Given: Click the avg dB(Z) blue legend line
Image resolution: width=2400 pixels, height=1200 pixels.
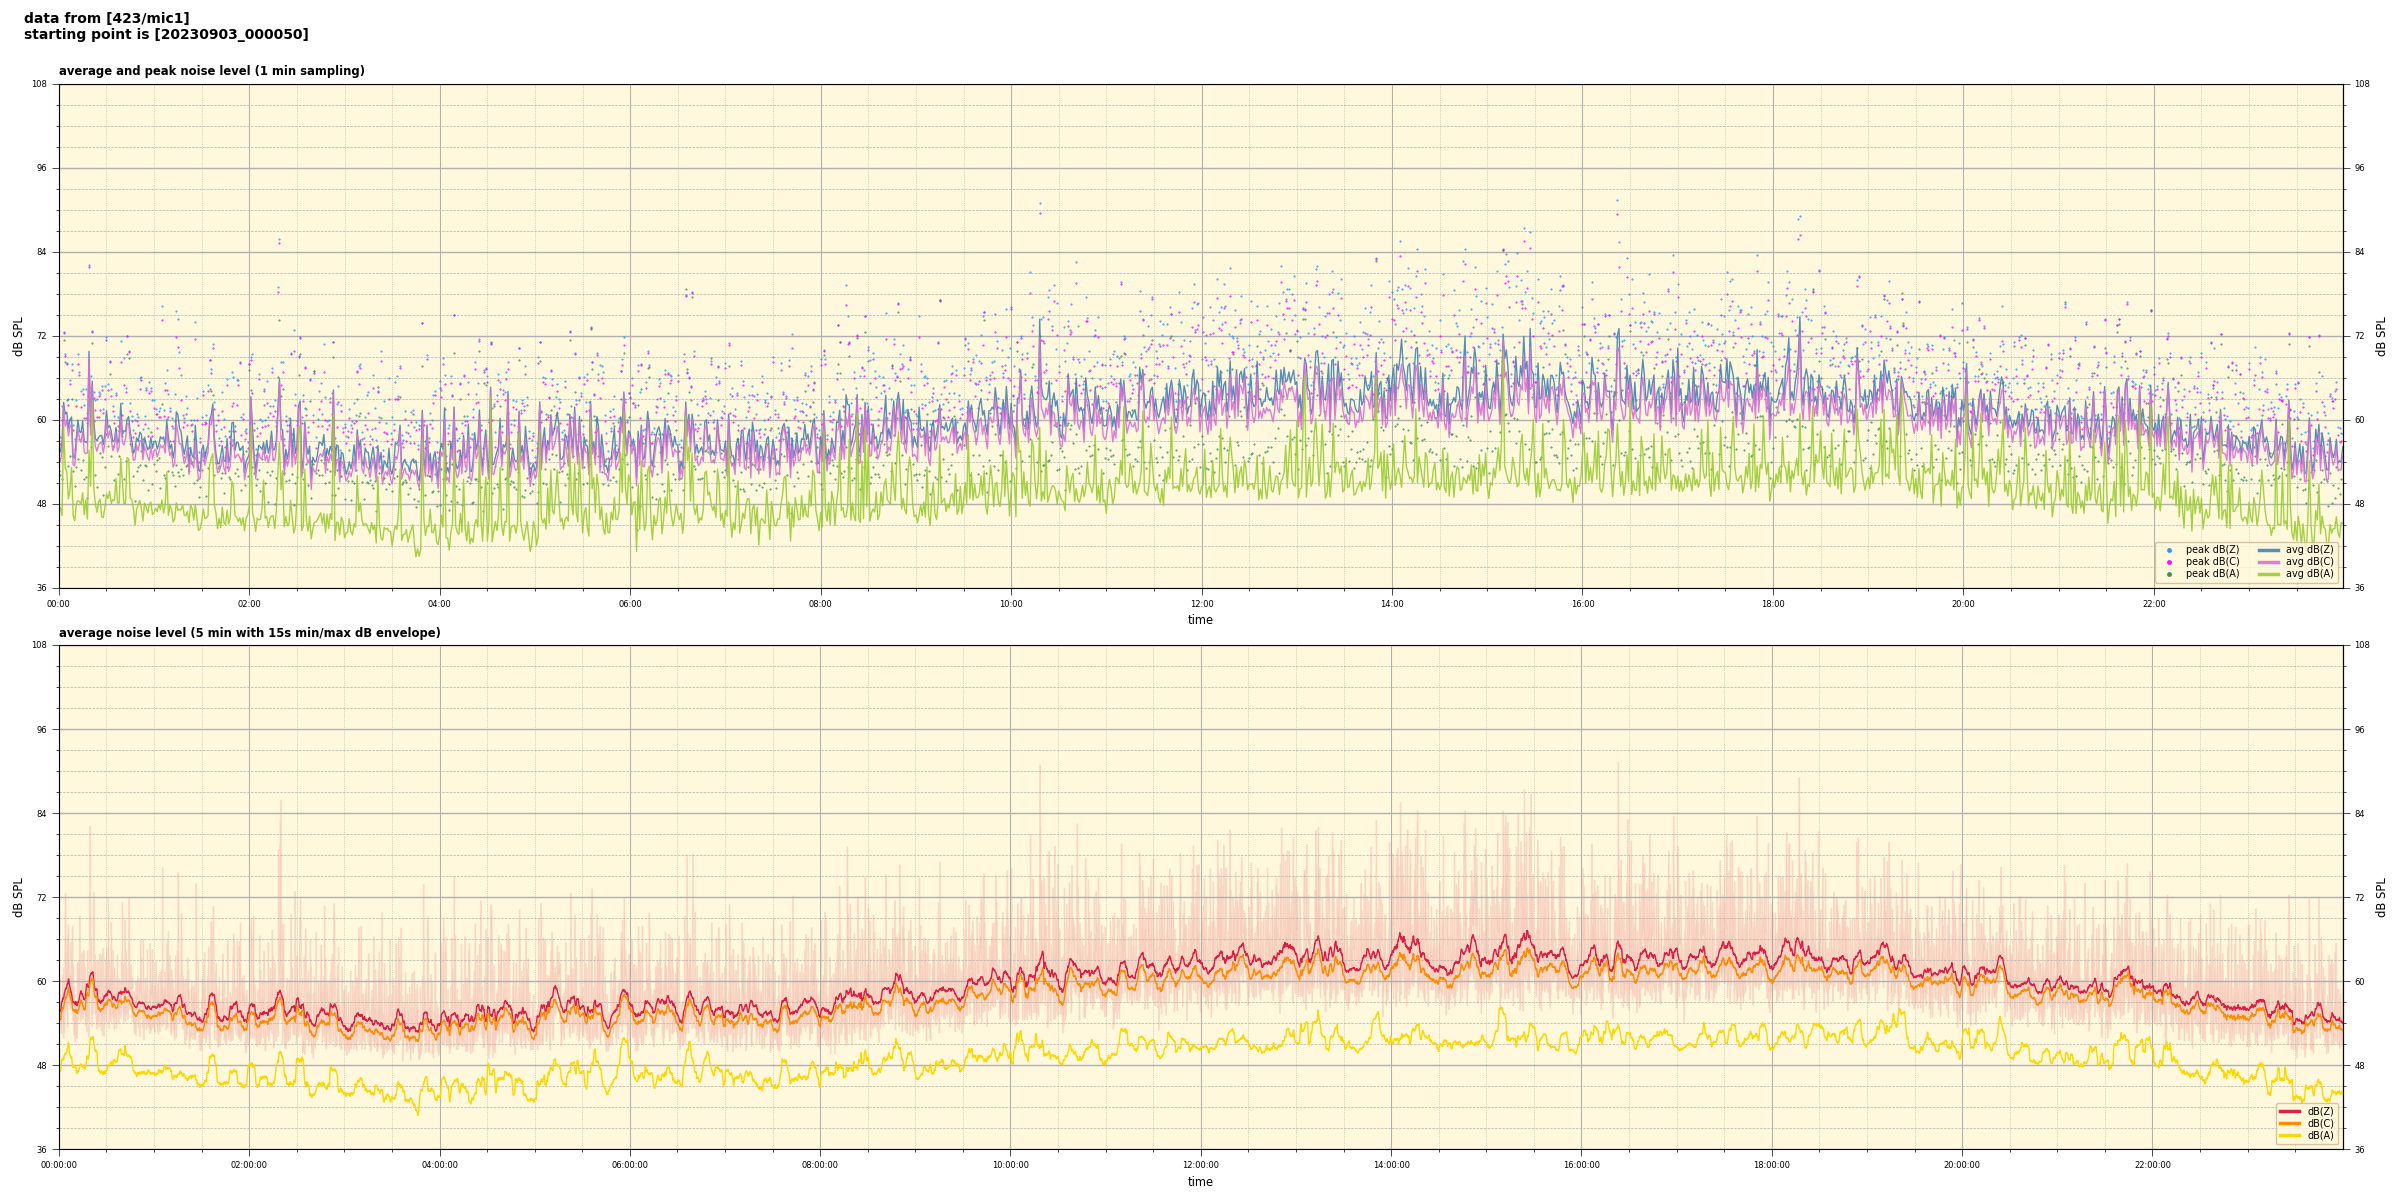Looking at the screenshot, I should pyautogui.click(x=2269, y=550).
